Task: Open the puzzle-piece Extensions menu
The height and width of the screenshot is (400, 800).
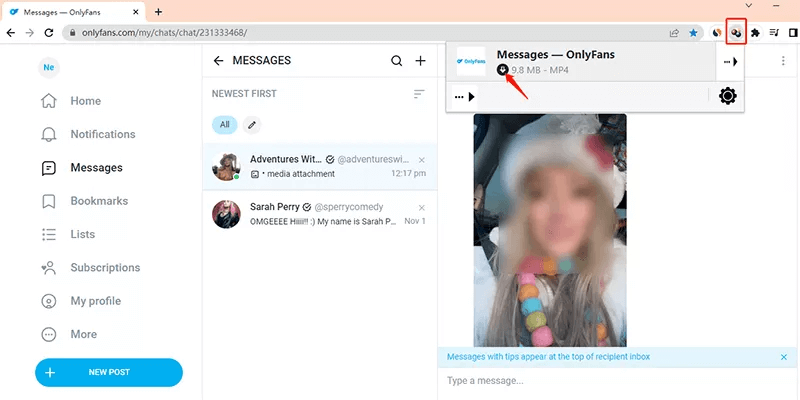Action: 755,33
